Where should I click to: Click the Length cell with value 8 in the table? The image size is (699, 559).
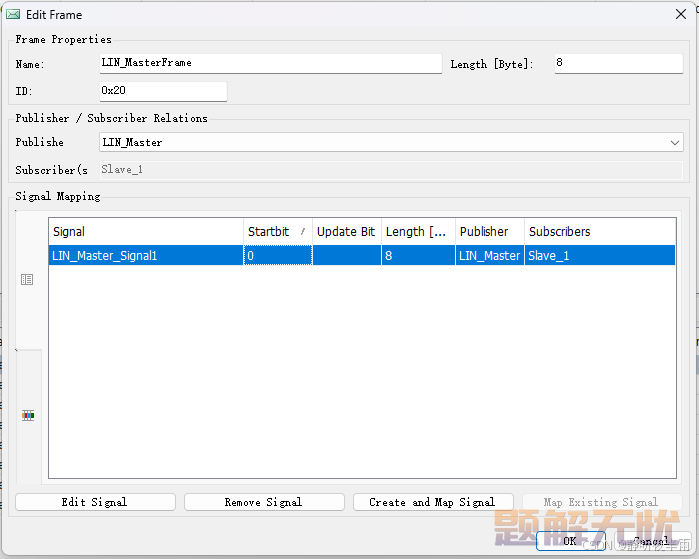418,255
